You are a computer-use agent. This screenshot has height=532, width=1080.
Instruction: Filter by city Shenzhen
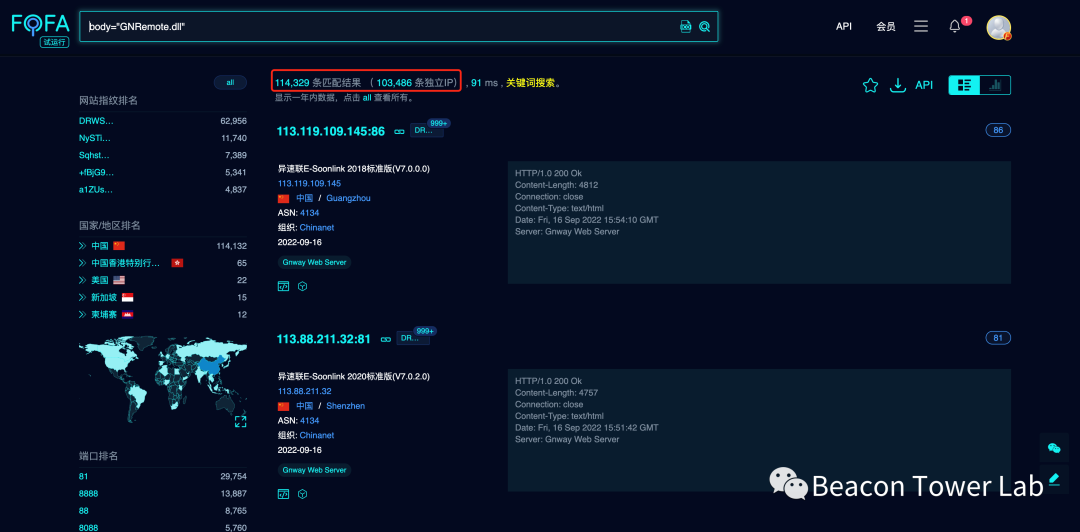(x=346, y=406)
